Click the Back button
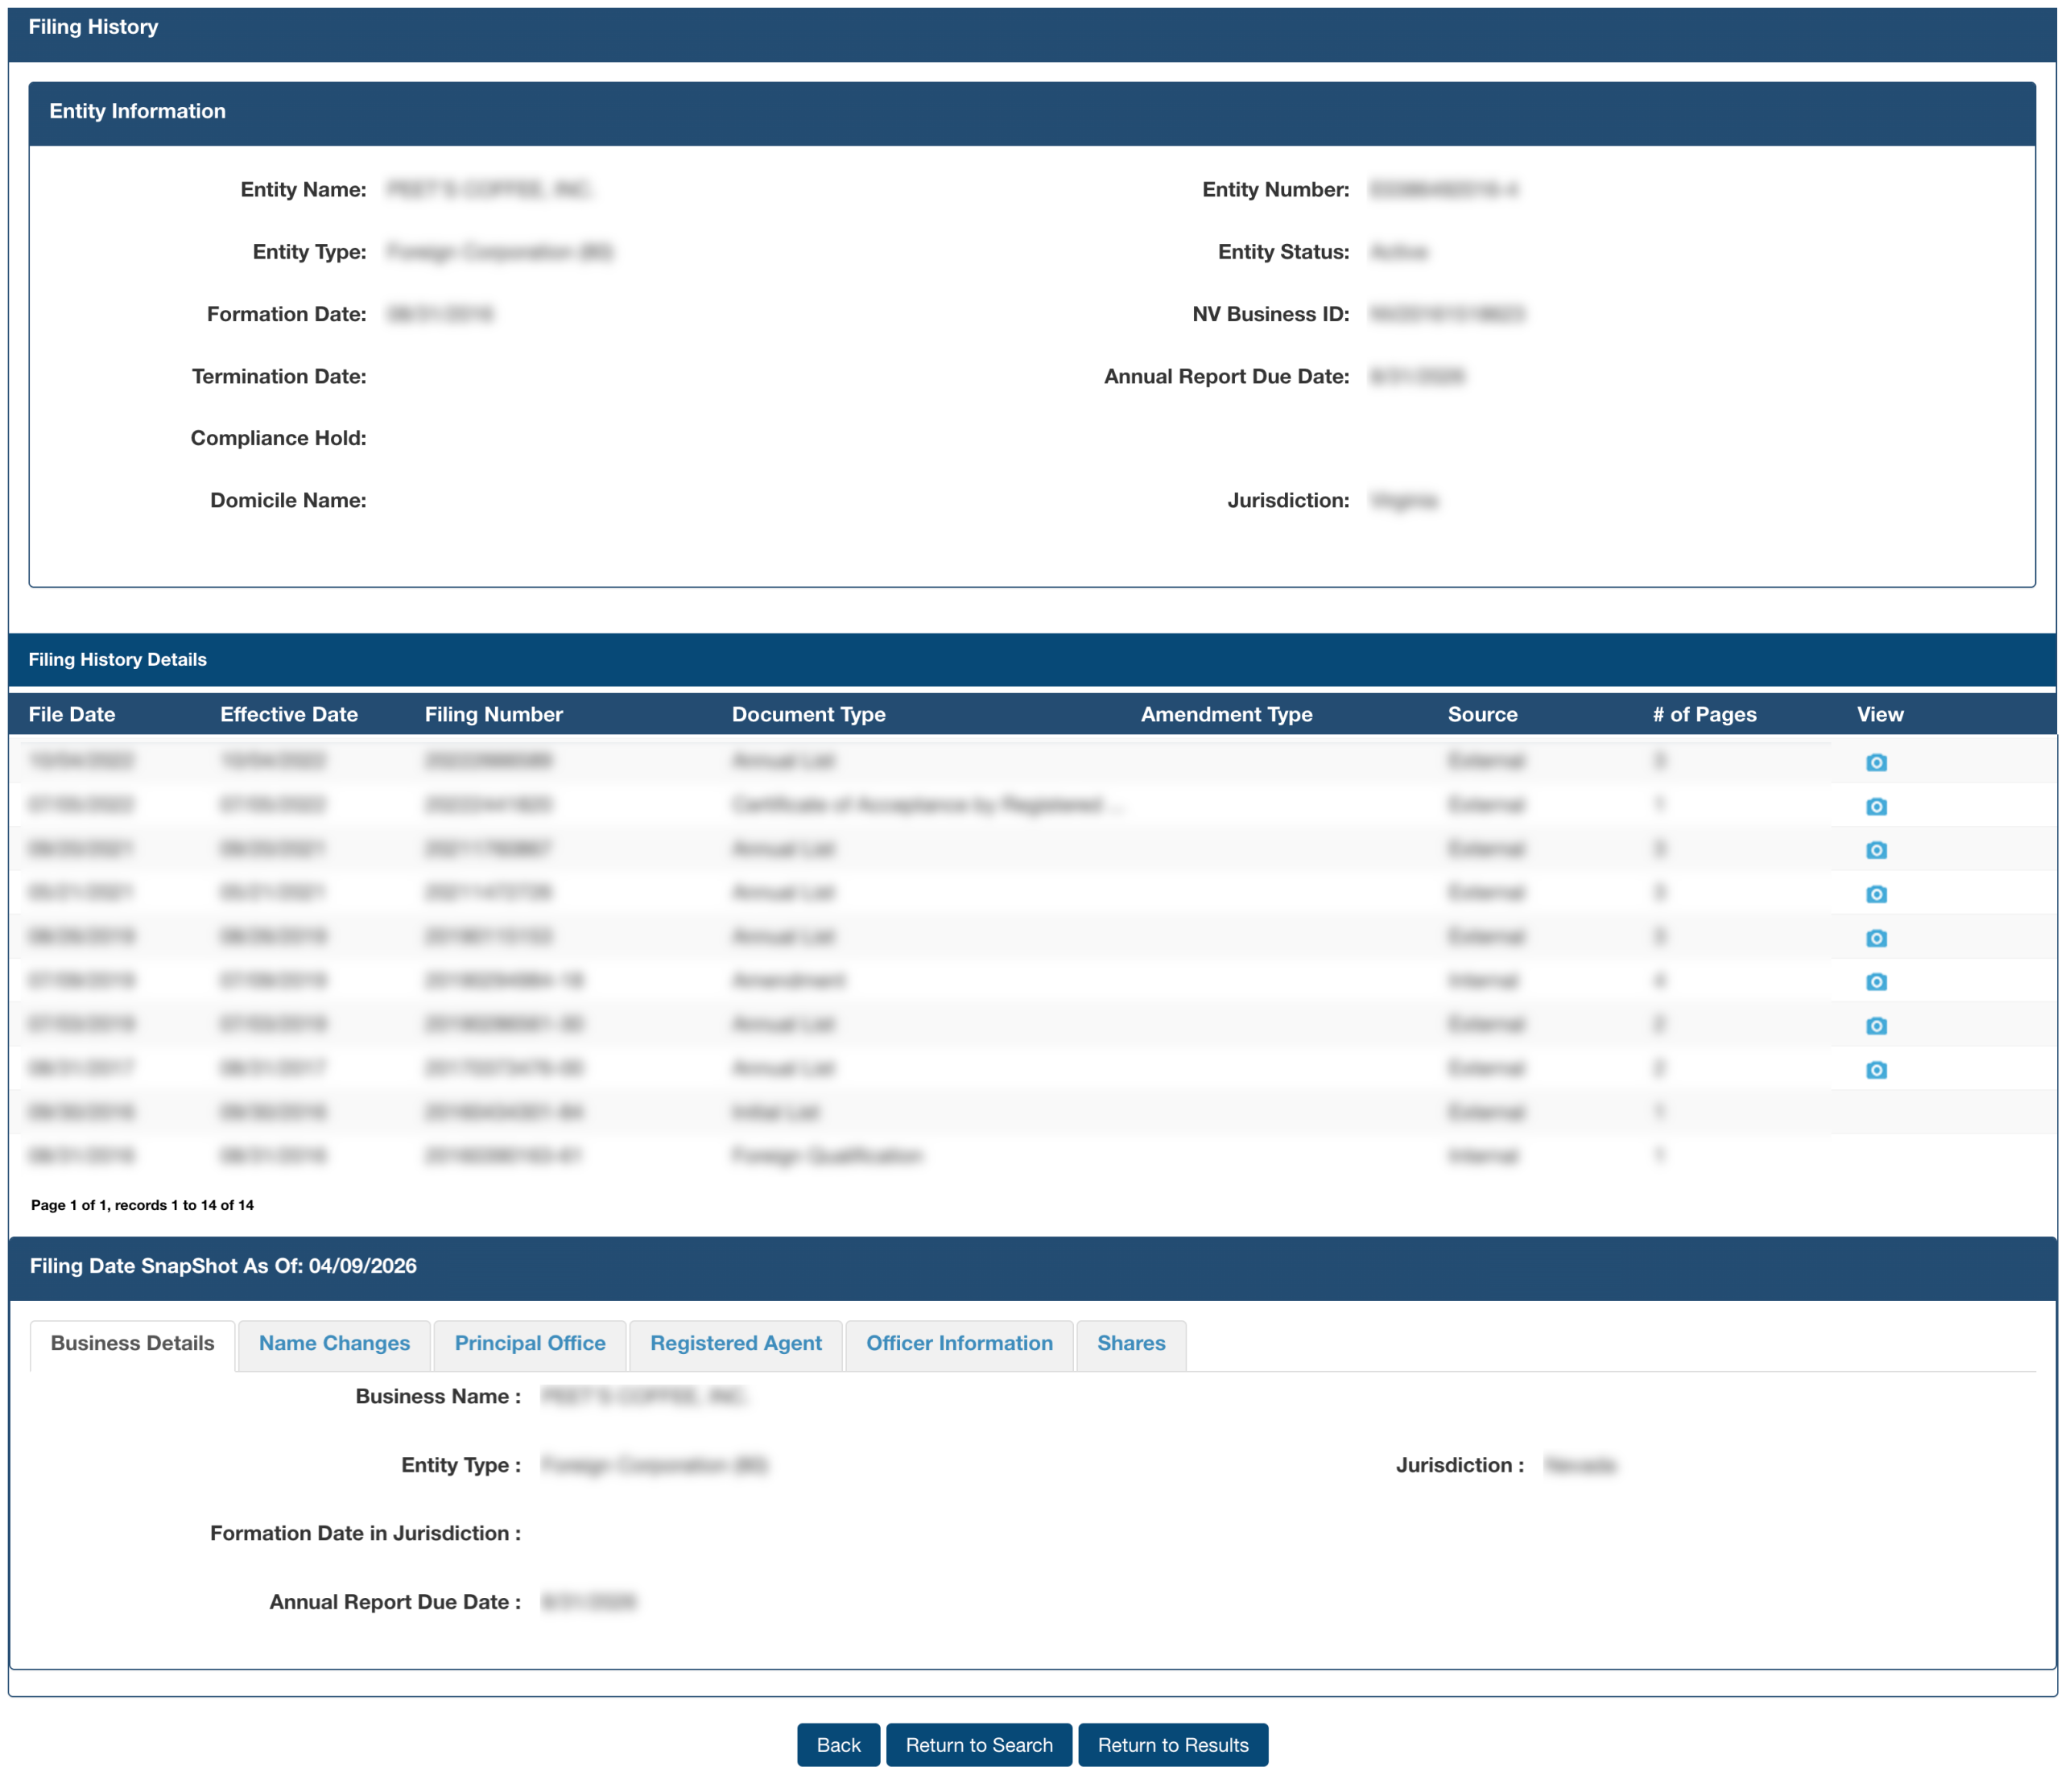This screenshot has height=1792, width=2061. coord(838,1745)
